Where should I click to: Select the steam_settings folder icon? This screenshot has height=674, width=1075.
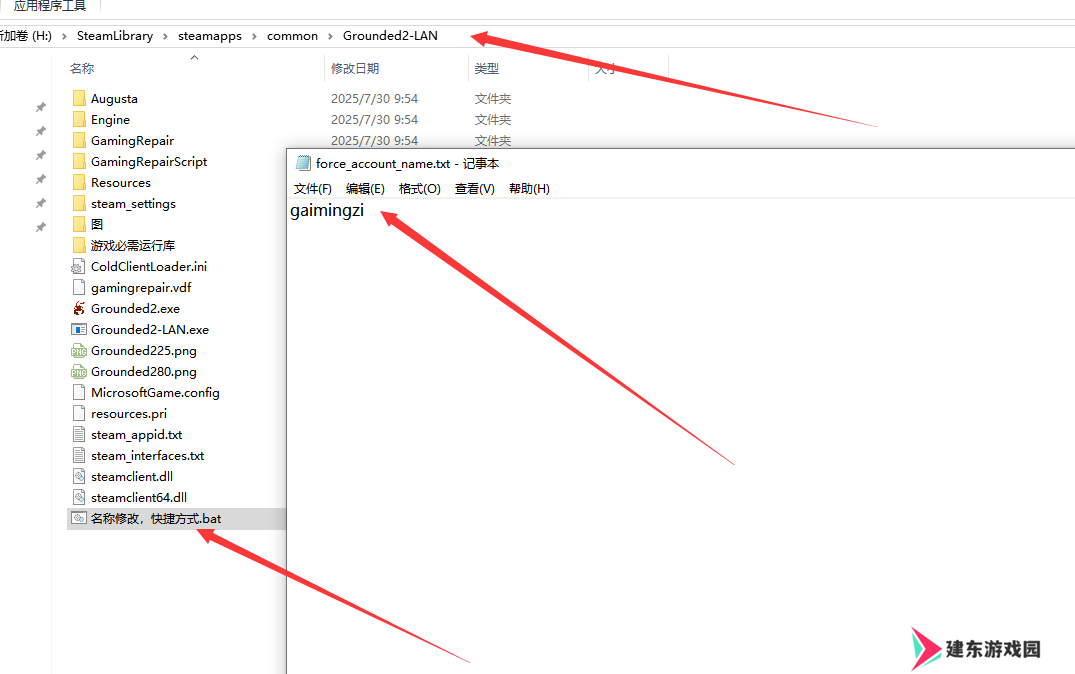click(79, 204)
